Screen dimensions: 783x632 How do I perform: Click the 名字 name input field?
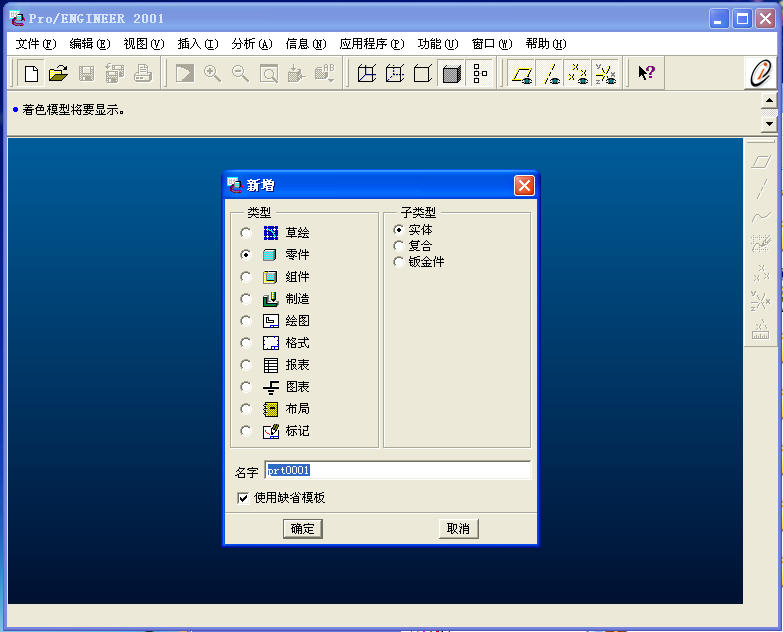(x=397, y=470)
